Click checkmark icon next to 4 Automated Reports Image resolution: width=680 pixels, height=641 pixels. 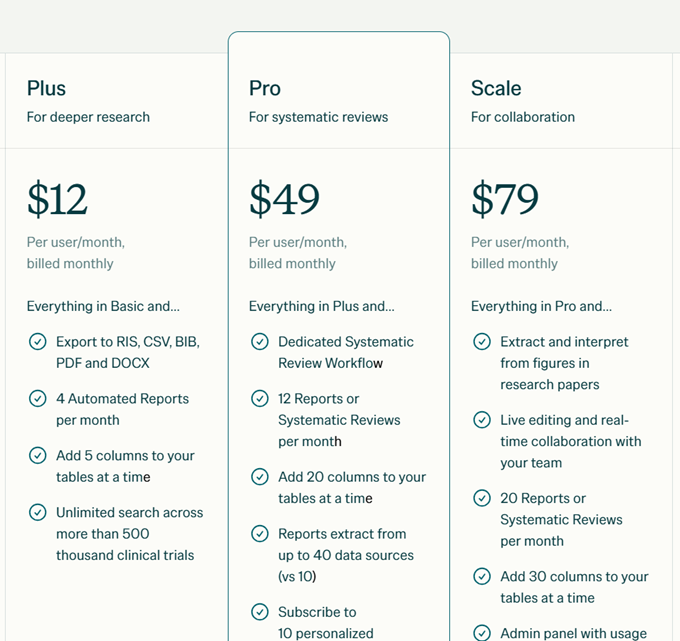[37, 399]
